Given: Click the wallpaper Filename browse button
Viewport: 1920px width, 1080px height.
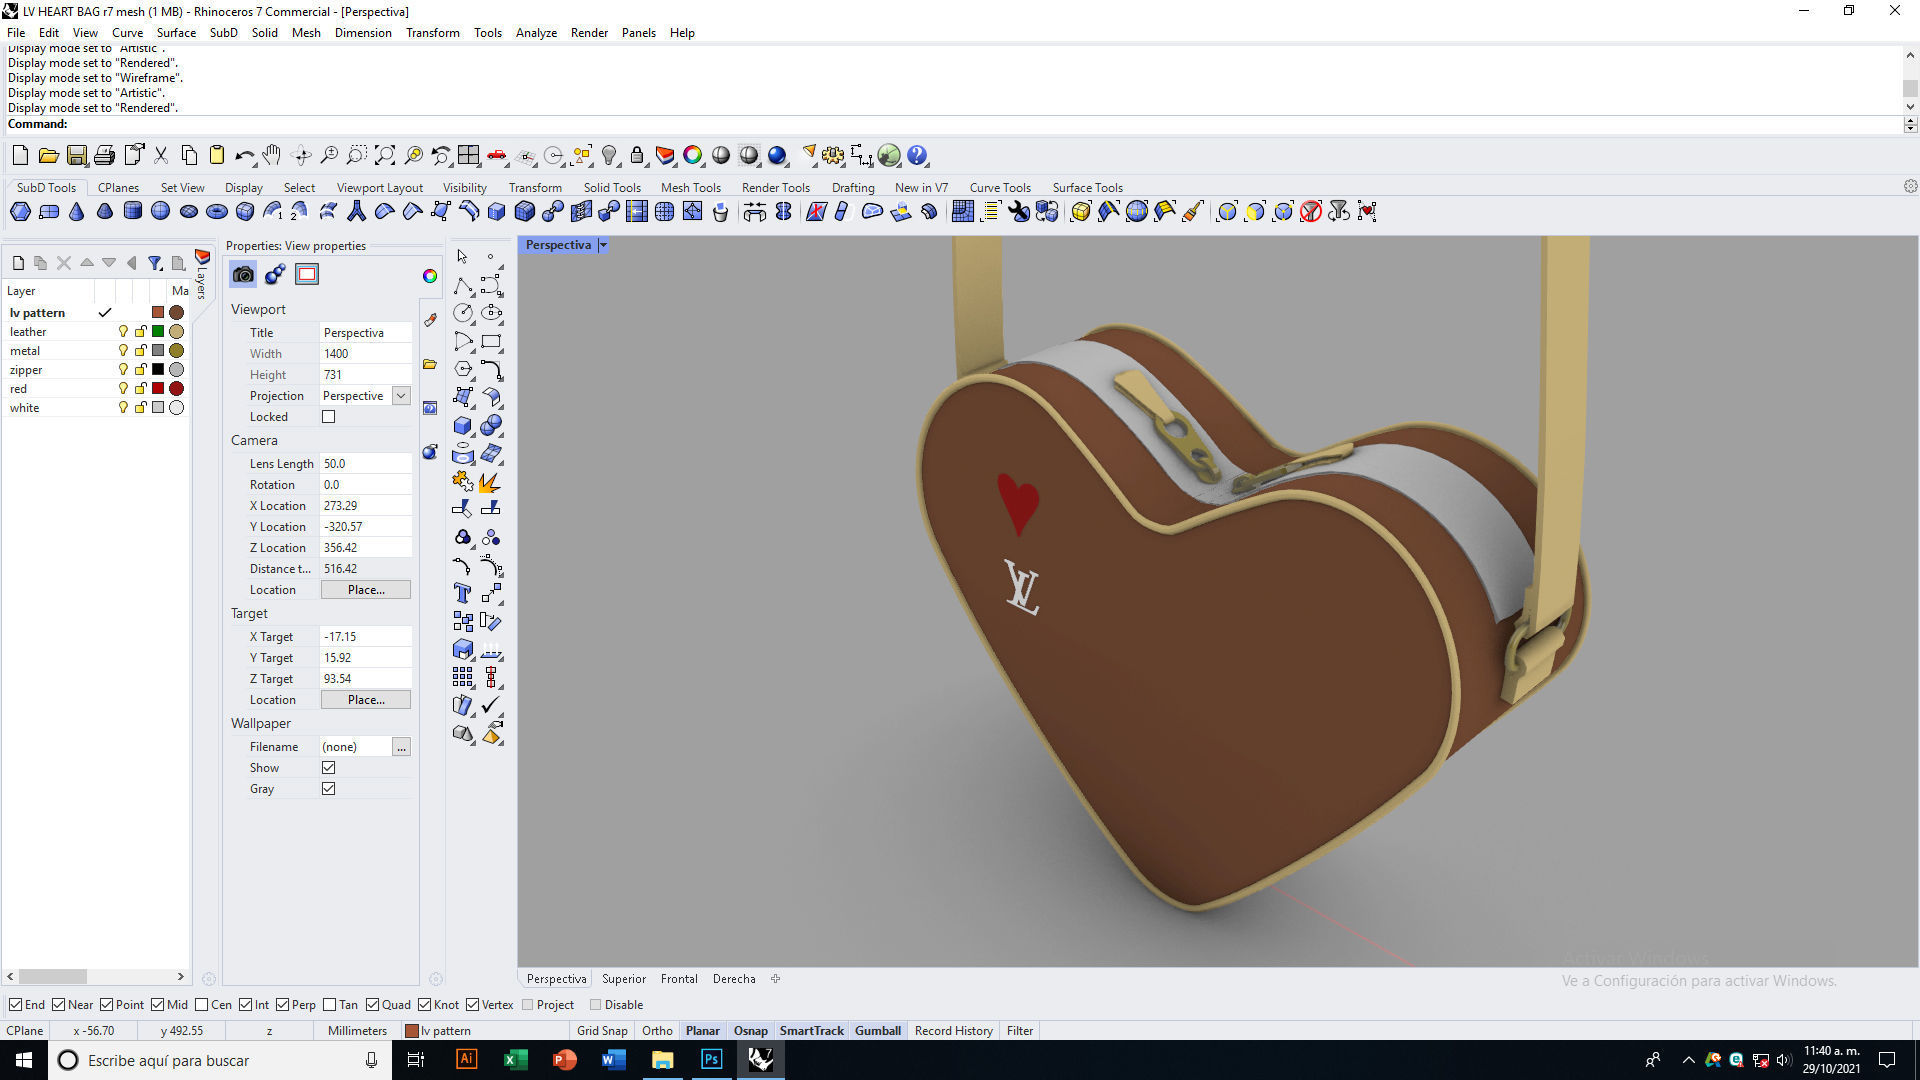Looking at the screenshot, I should (401, 747).
